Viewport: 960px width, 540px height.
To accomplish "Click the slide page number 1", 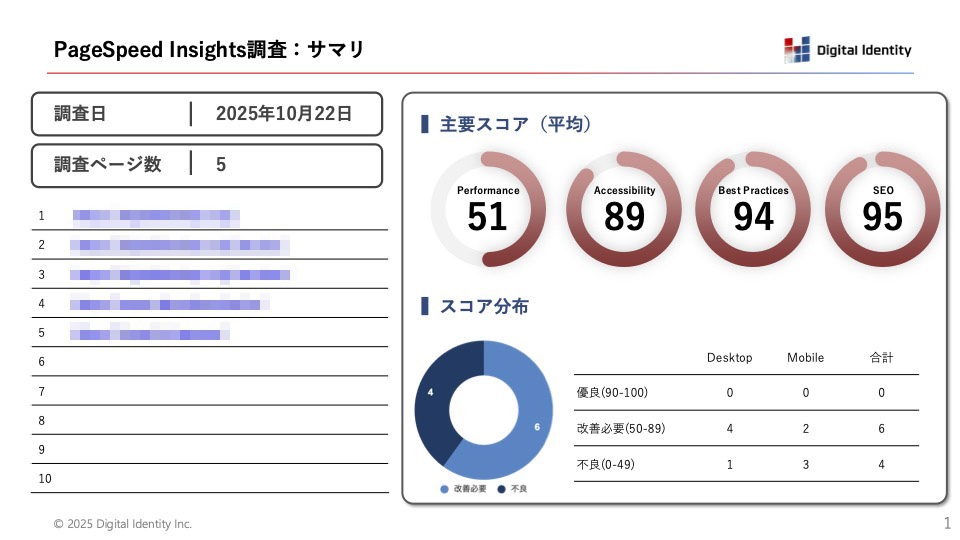I will click(947, 523).
